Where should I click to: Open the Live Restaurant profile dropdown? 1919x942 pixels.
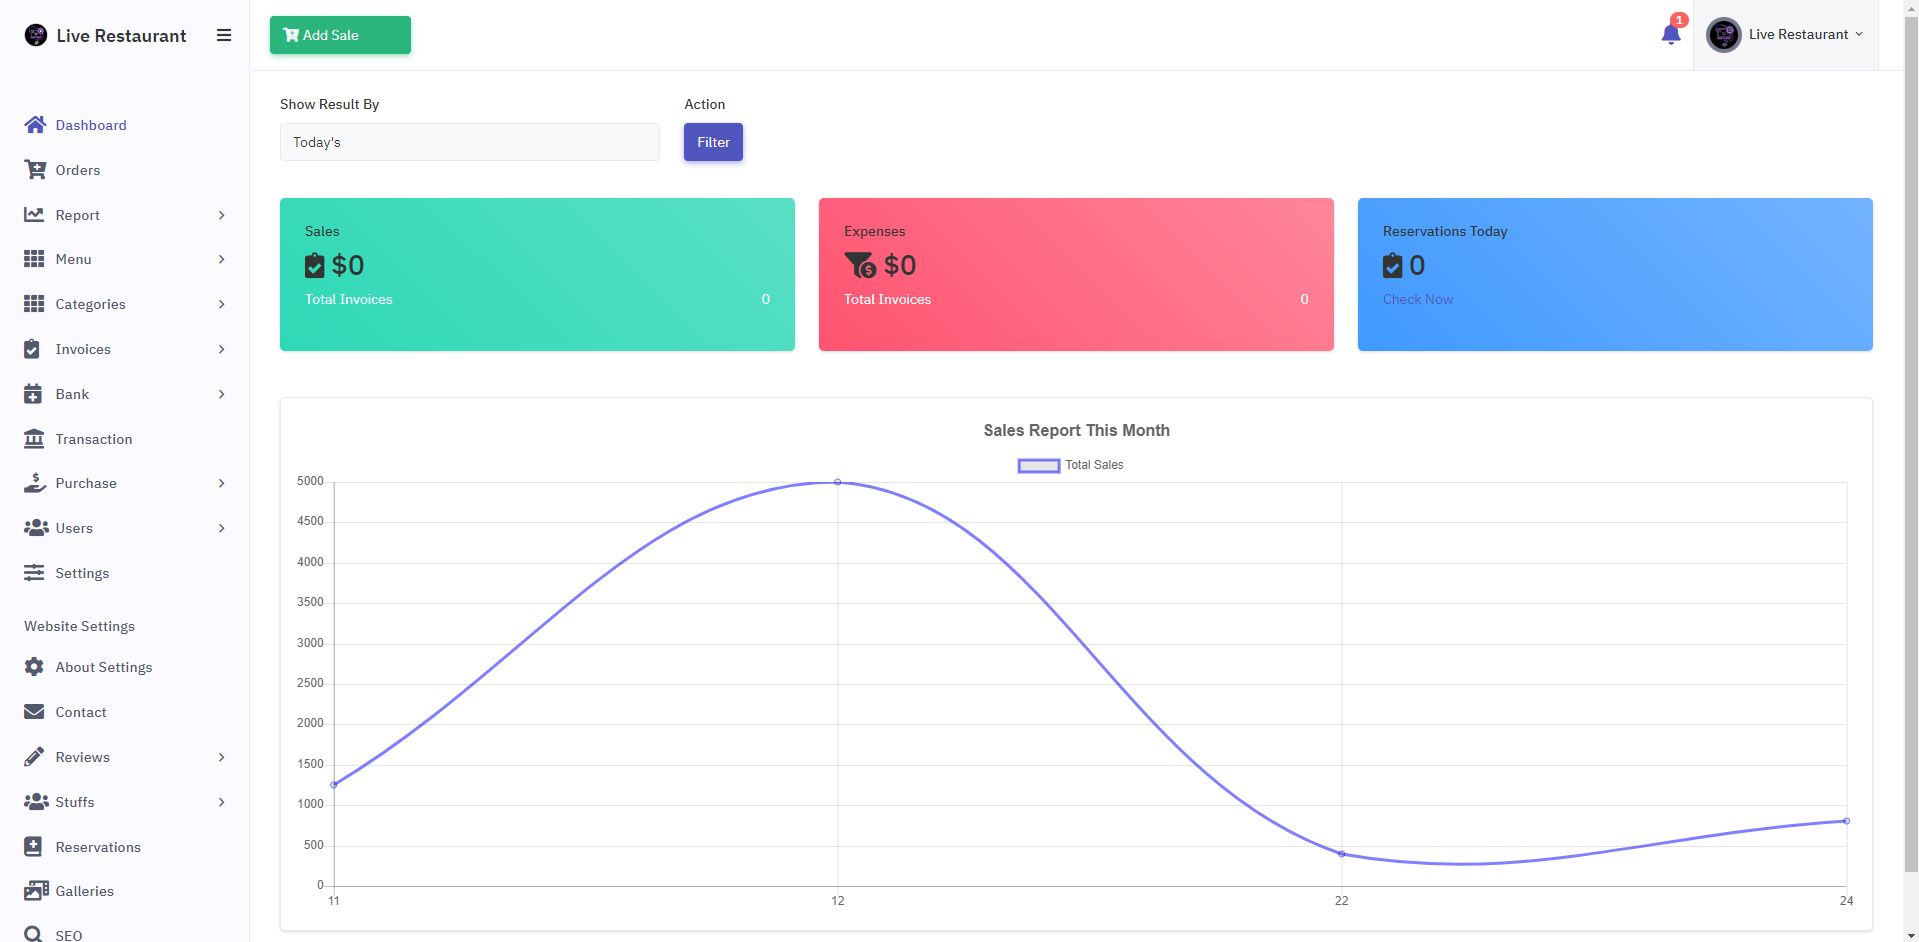click(1786, 35)
